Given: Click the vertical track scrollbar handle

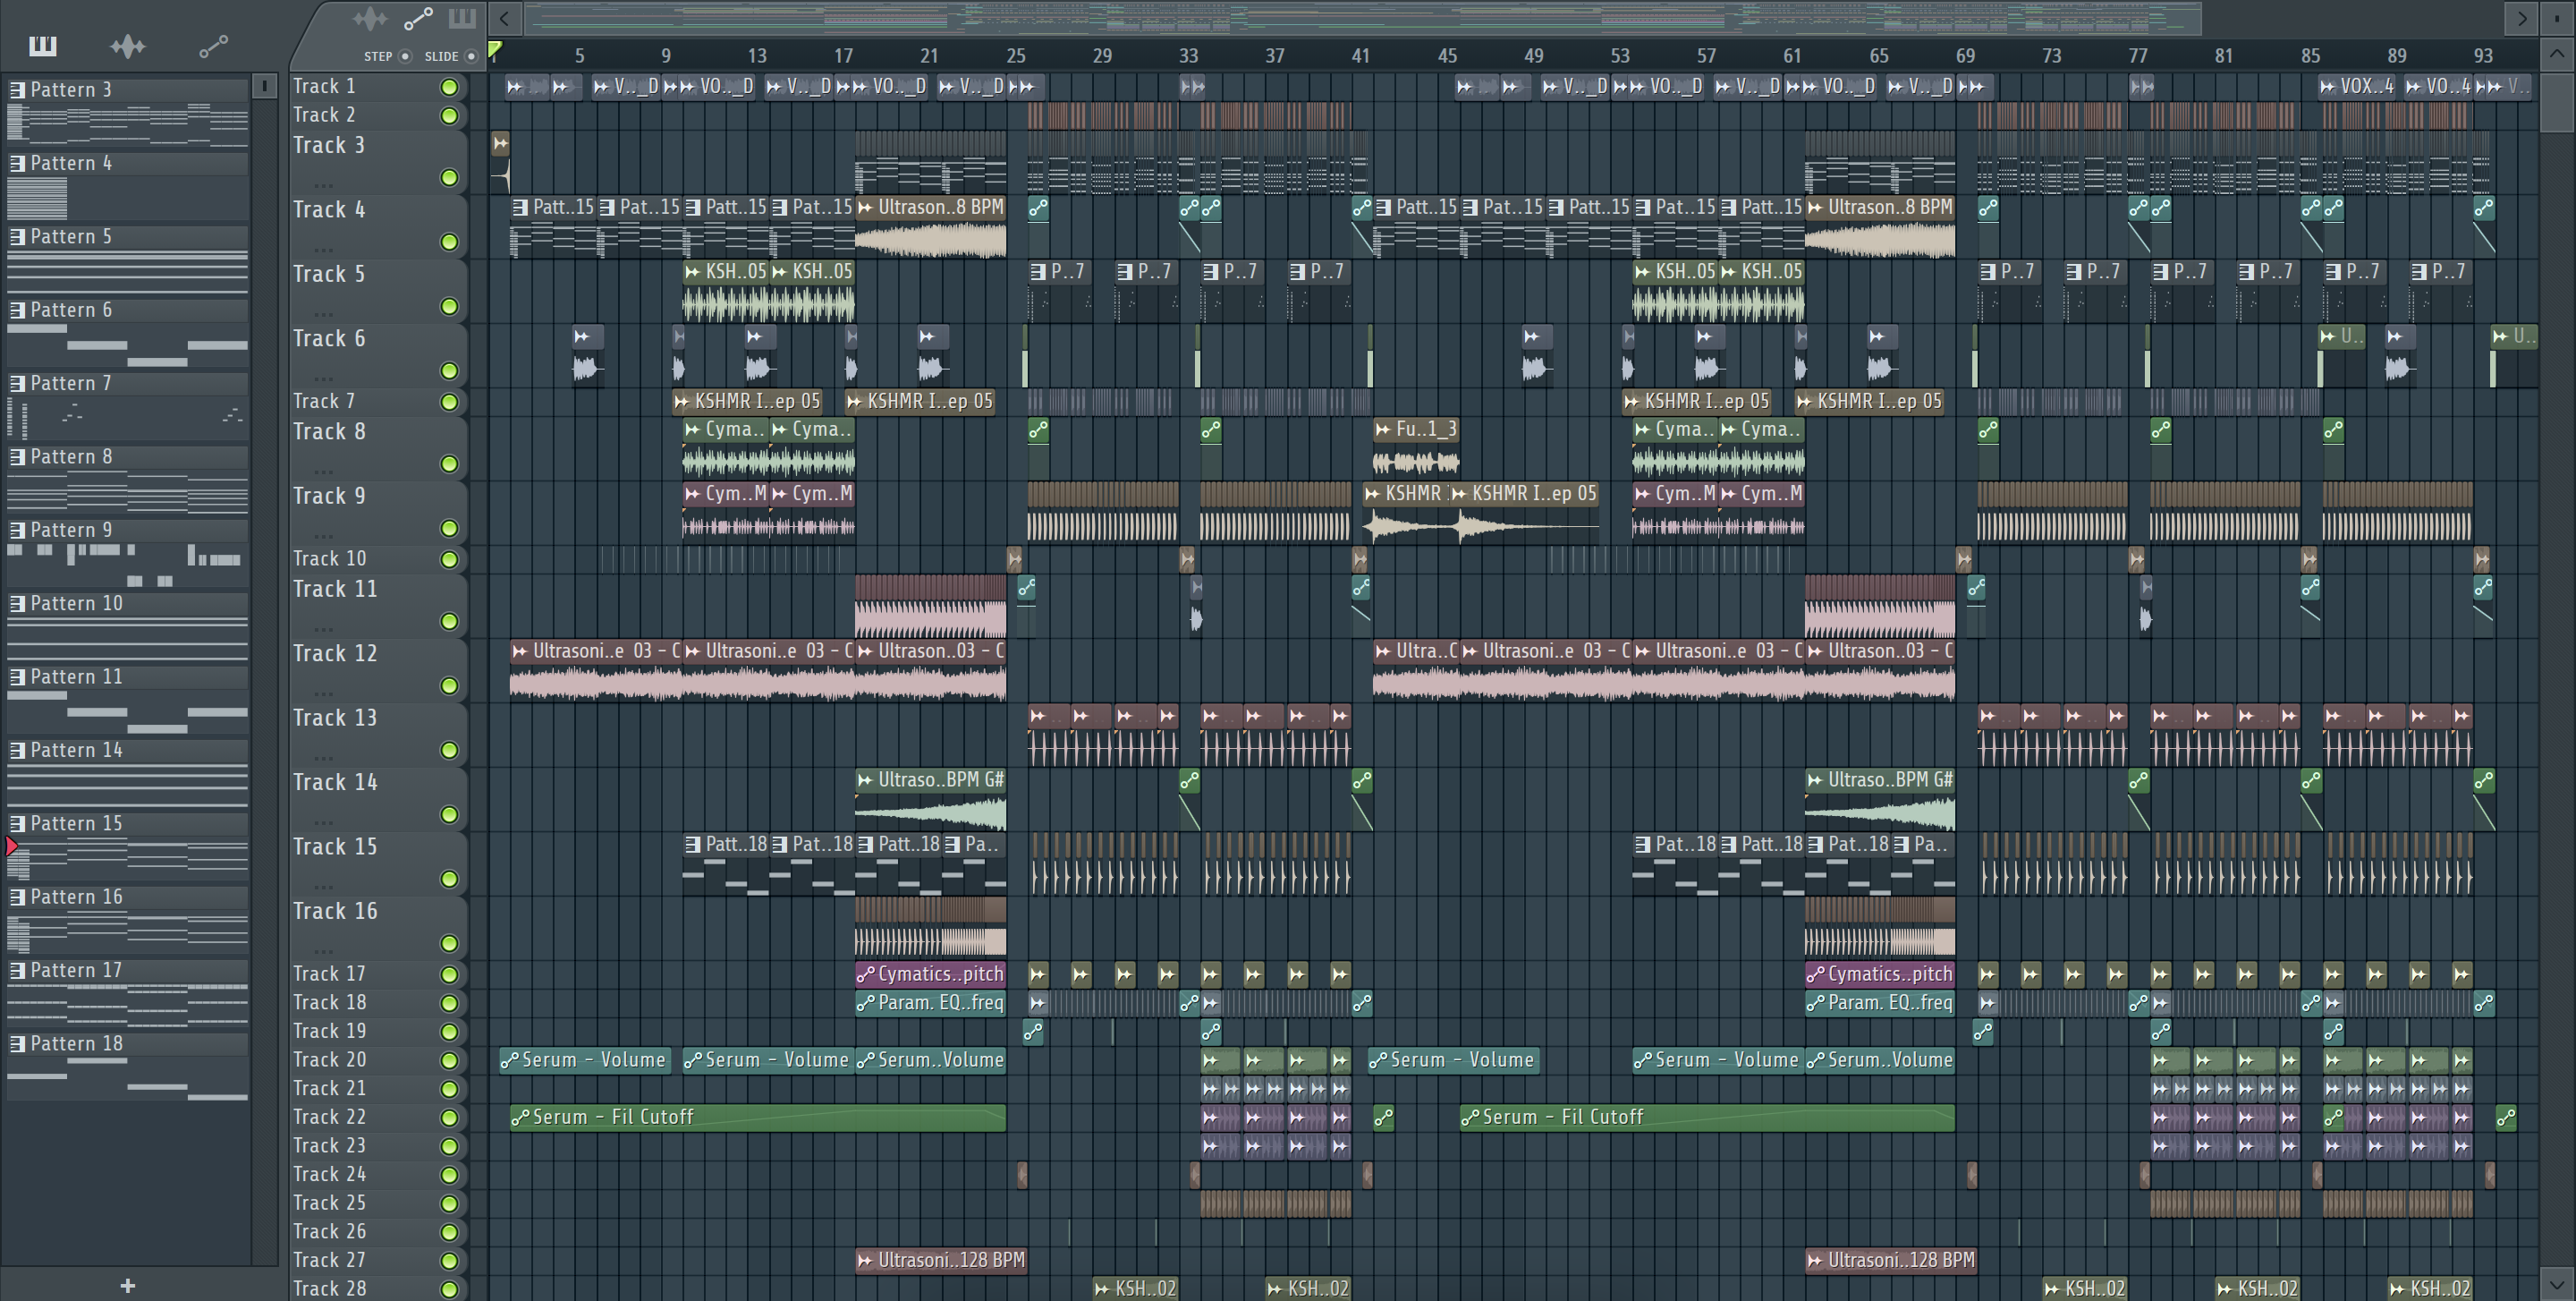Looking at the screenshot, I should pyautogui.click(x=2557, y=101).
